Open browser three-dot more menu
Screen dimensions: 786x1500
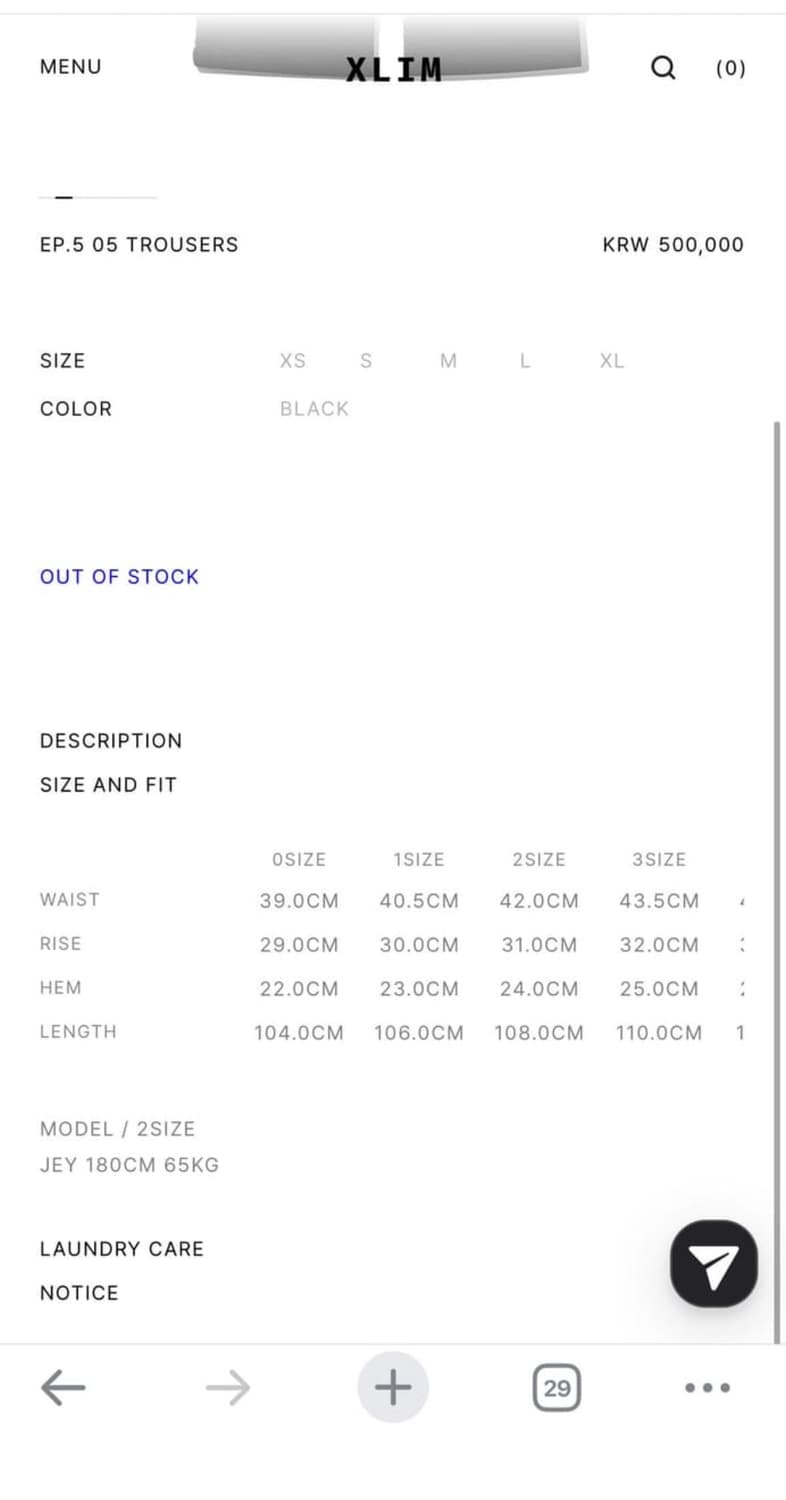tap(707, 1388)
